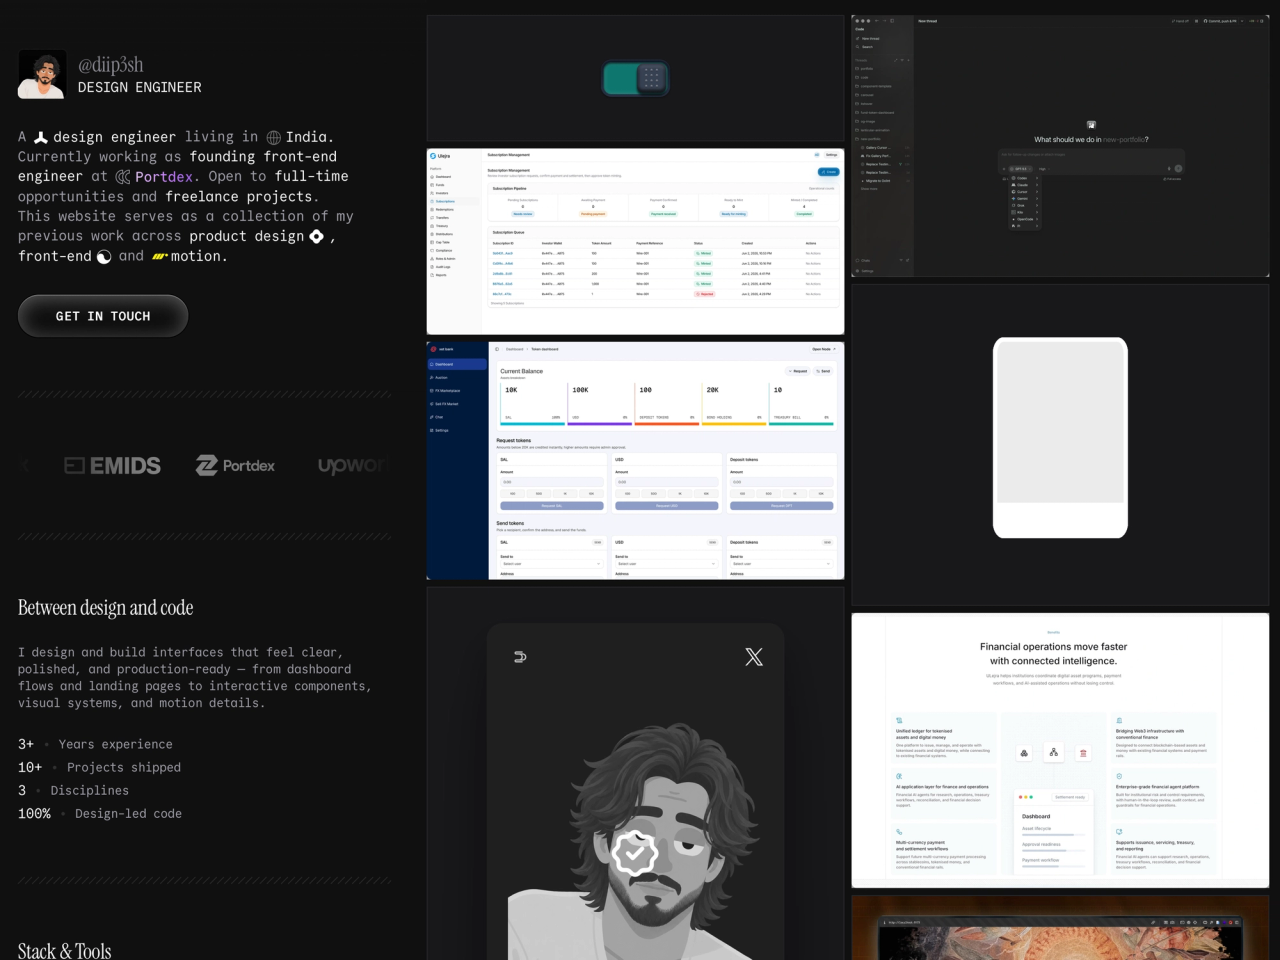Click the orange Deposit Tokens balance bar

[666, 424]
